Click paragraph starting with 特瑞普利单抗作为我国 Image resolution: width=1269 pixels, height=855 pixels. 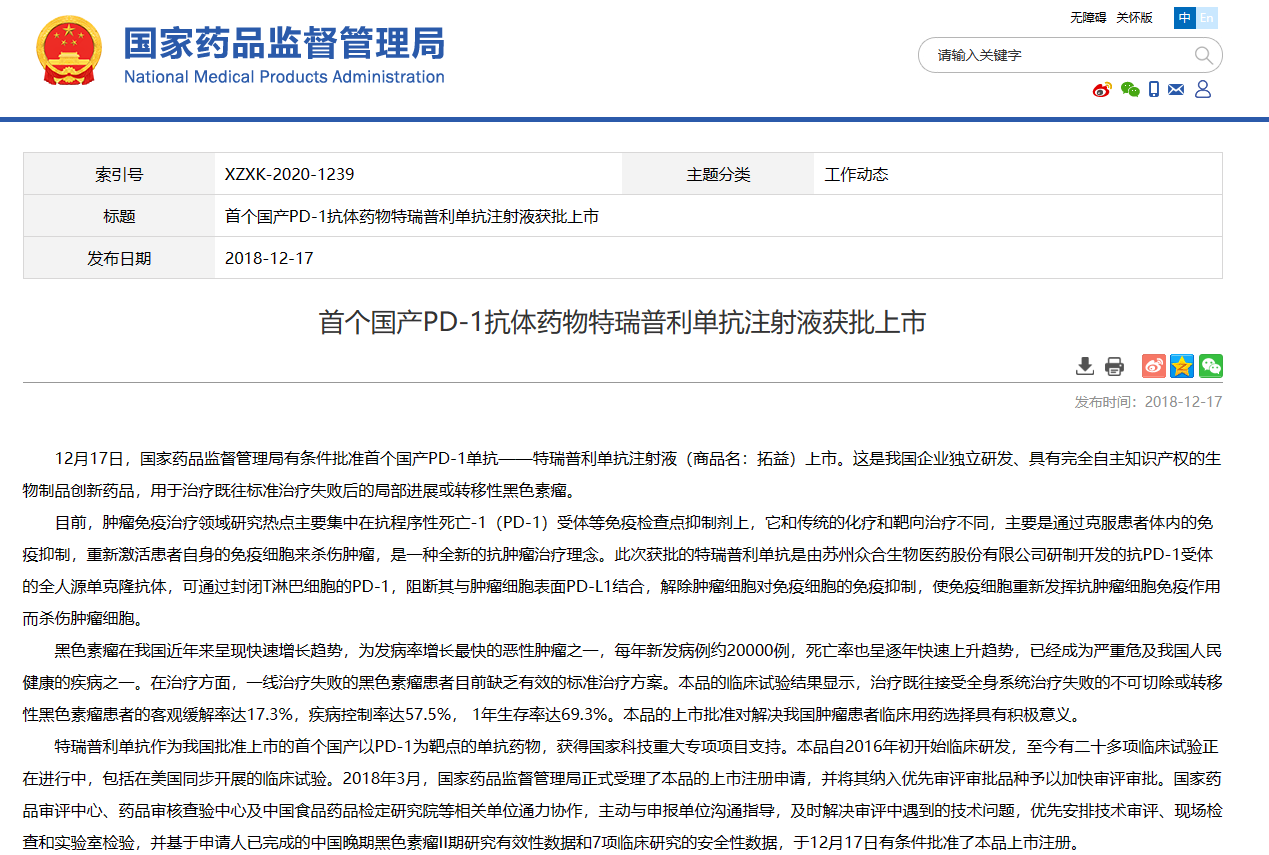click(x=622, y=794)
